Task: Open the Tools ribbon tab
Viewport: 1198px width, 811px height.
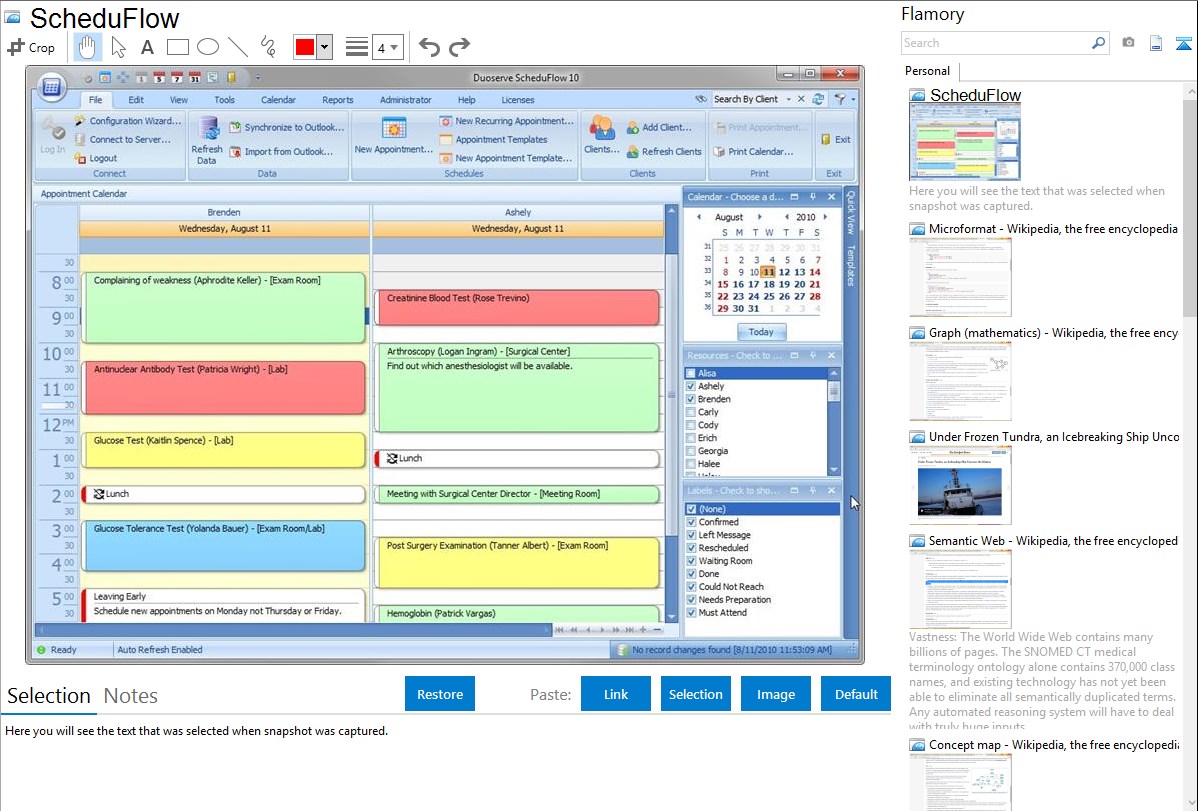Action: pyautogui.click(x=225, y=99)
